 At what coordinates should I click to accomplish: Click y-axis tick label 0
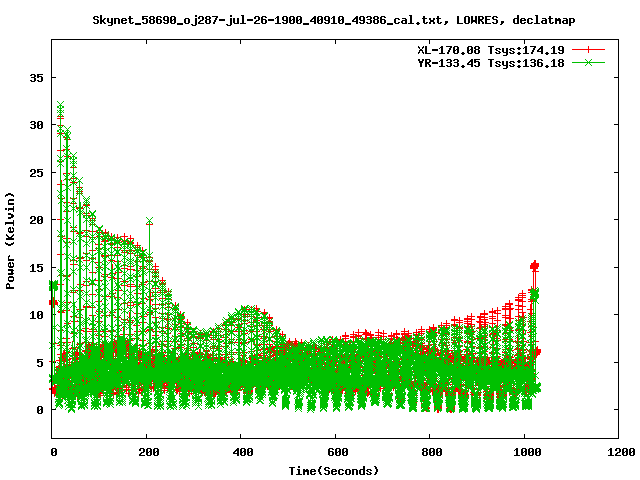tap(40, 410)
